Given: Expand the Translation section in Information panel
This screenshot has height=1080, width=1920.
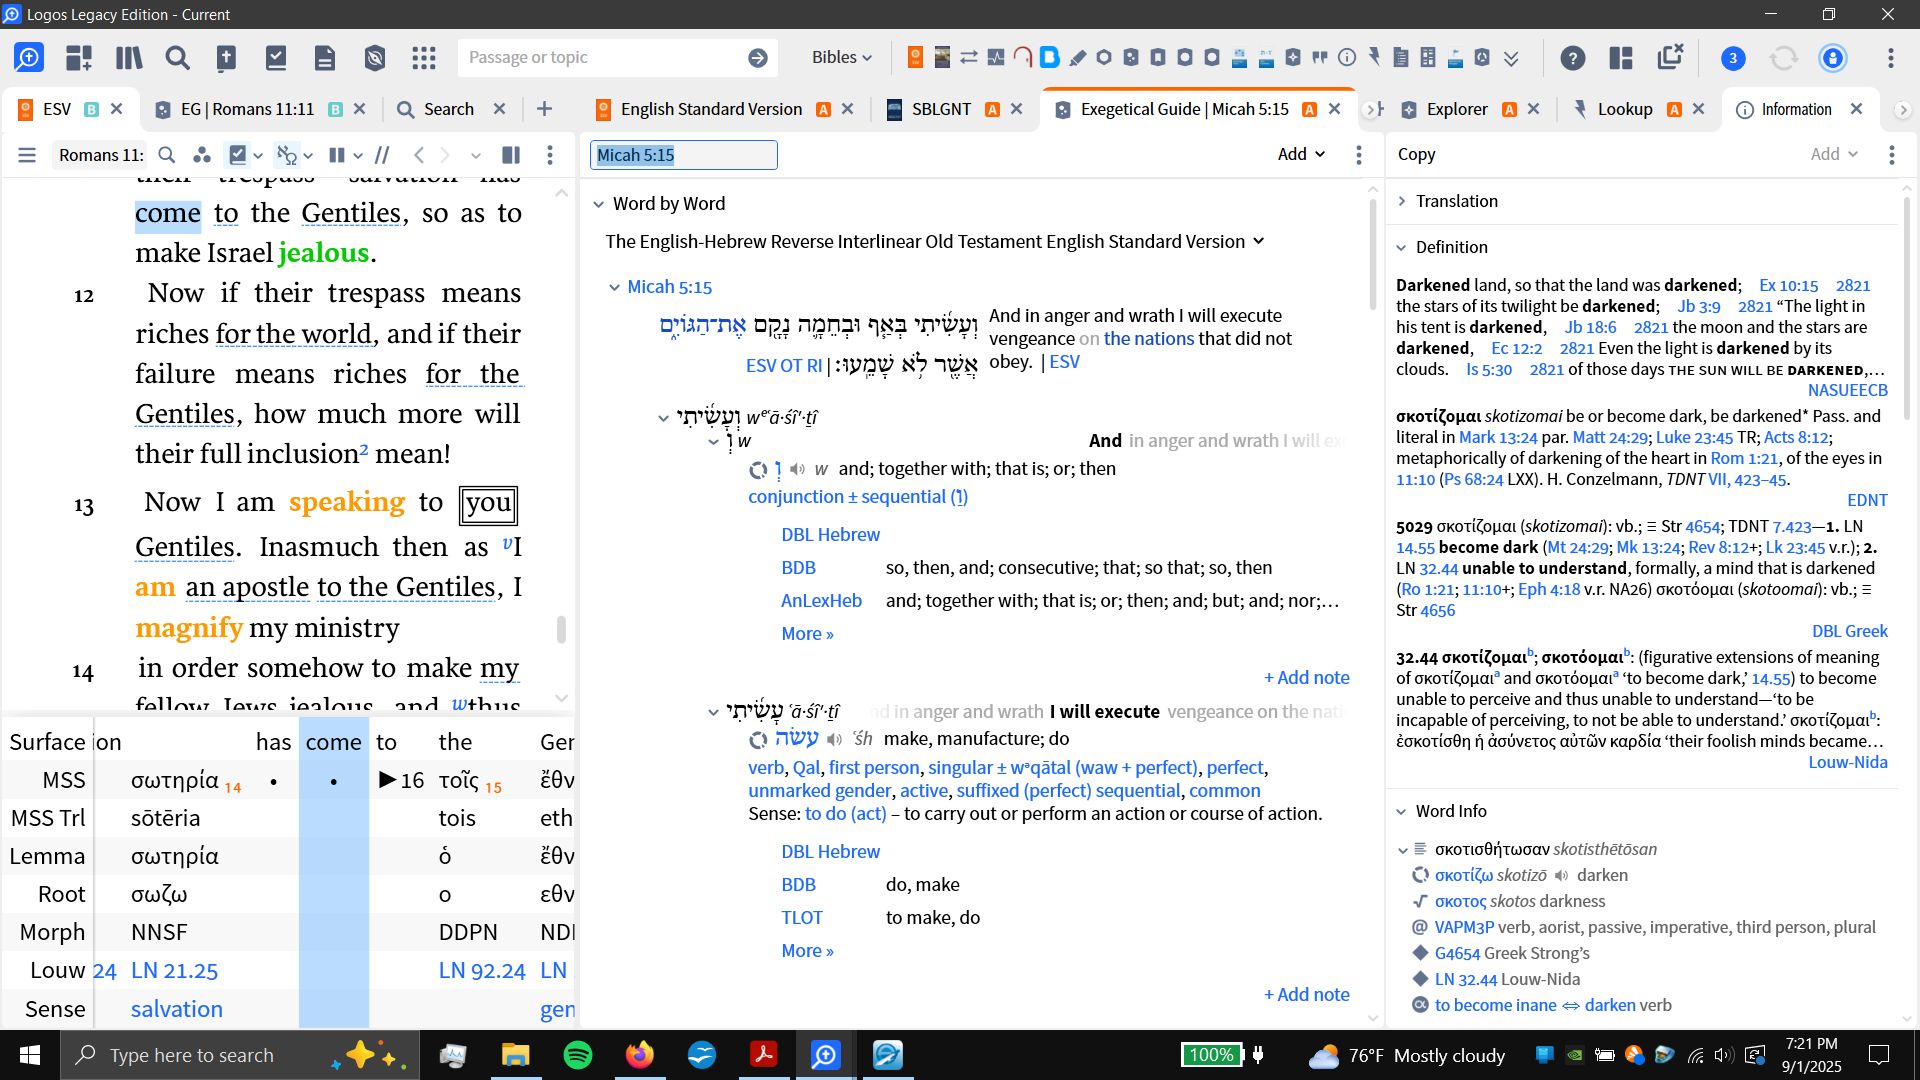Looking at the screenshot, I should [1402, 201].
